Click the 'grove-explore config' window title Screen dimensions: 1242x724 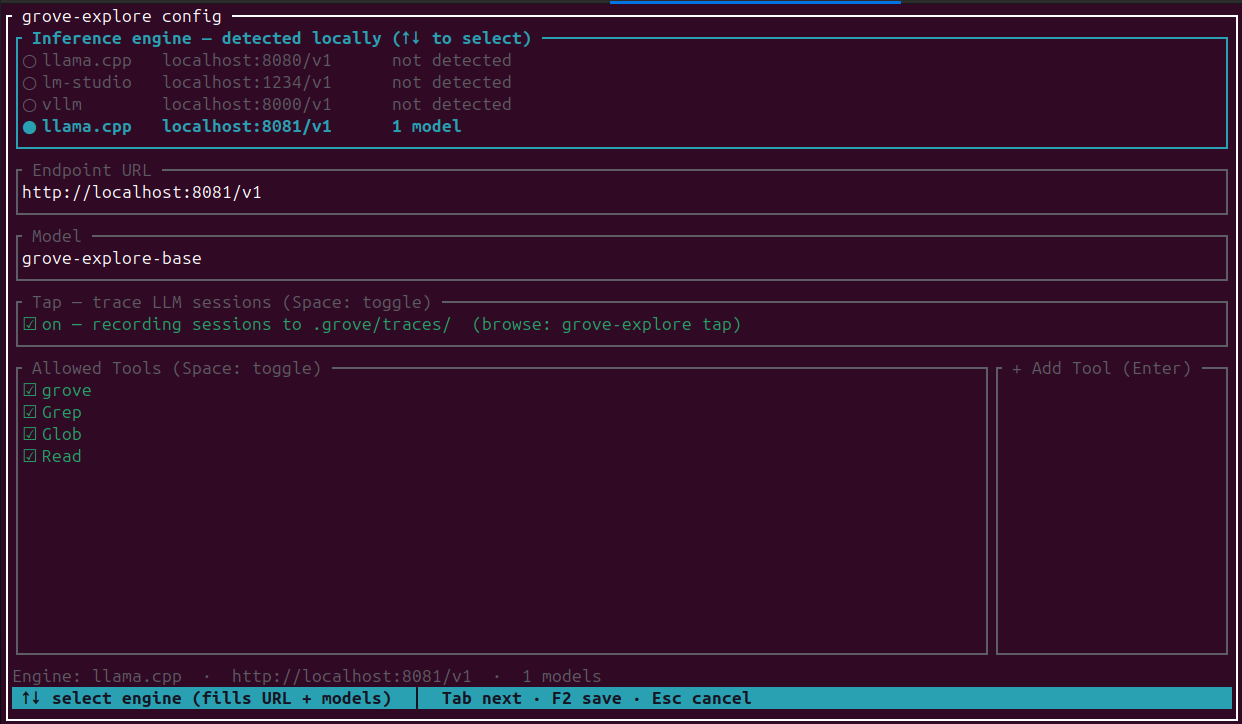pyautogui.click(x=122, y=17)
